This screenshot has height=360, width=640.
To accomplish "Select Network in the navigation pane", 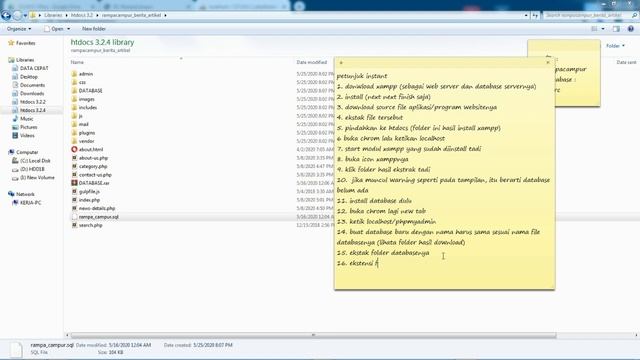I will [x=25, y=194].
